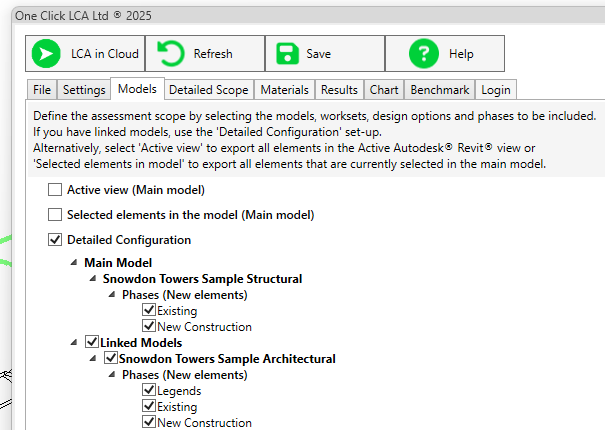Open the File tab

click(x=42, y=90)
